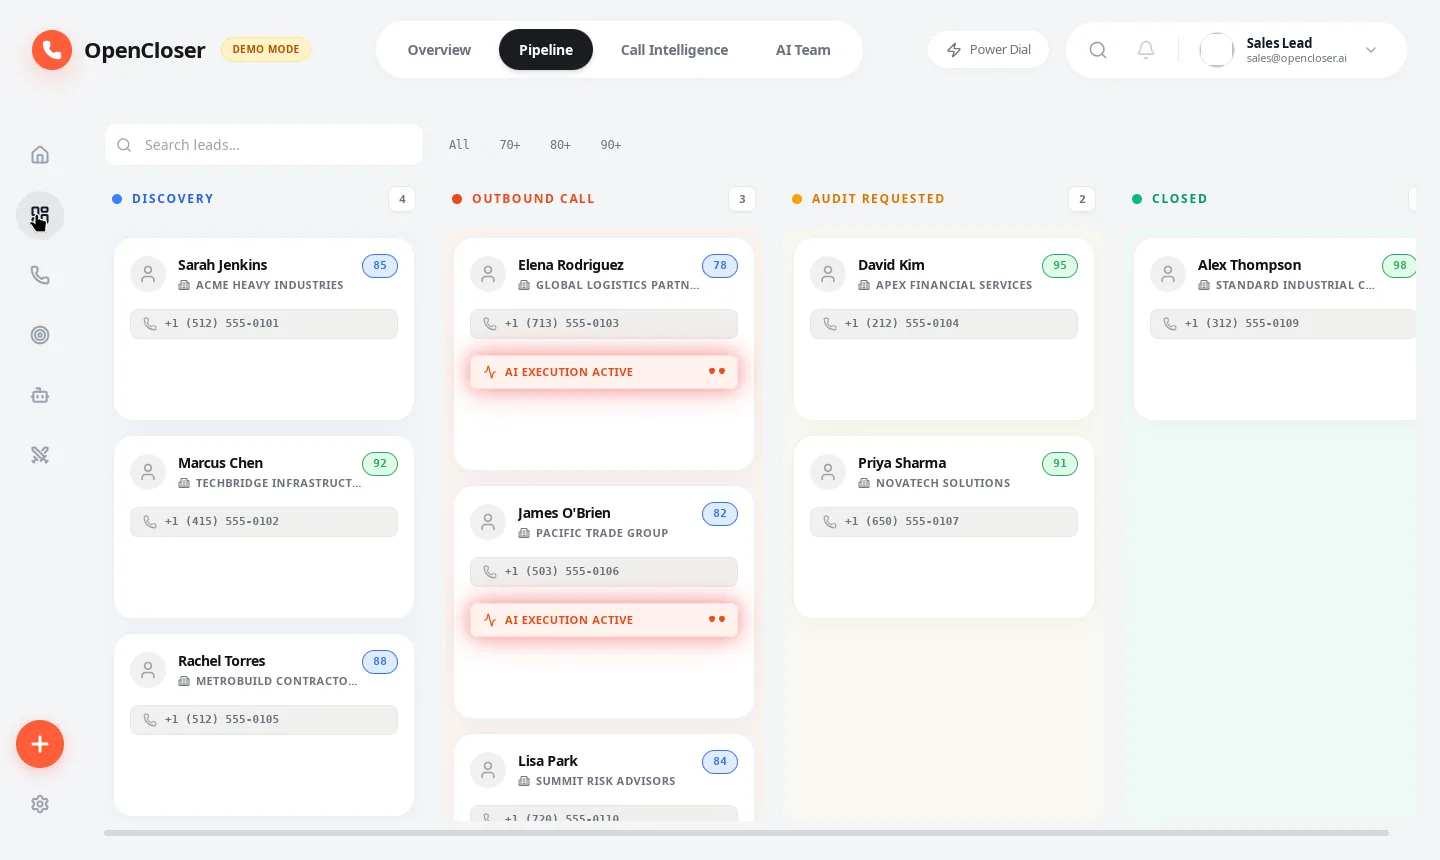Call Elena Rodriguez at +1 (713) 555-0103

click(604, 324)
